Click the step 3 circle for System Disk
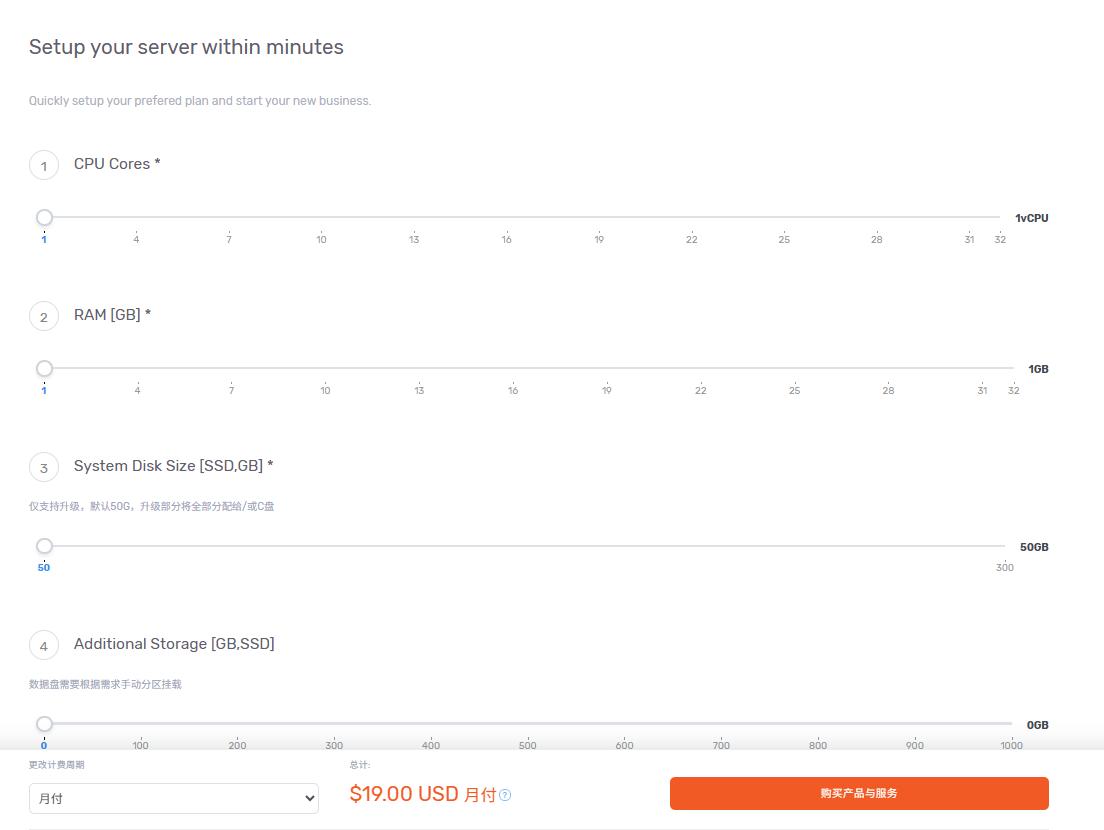The width and height of the screenshot is (1104, 830). point(44,467)
